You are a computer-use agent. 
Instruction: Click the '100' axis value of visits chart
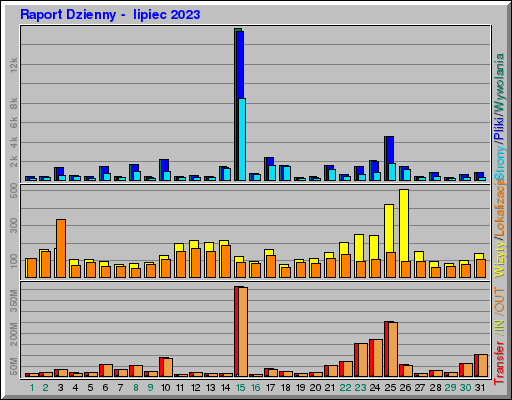[x=14, y=261]
